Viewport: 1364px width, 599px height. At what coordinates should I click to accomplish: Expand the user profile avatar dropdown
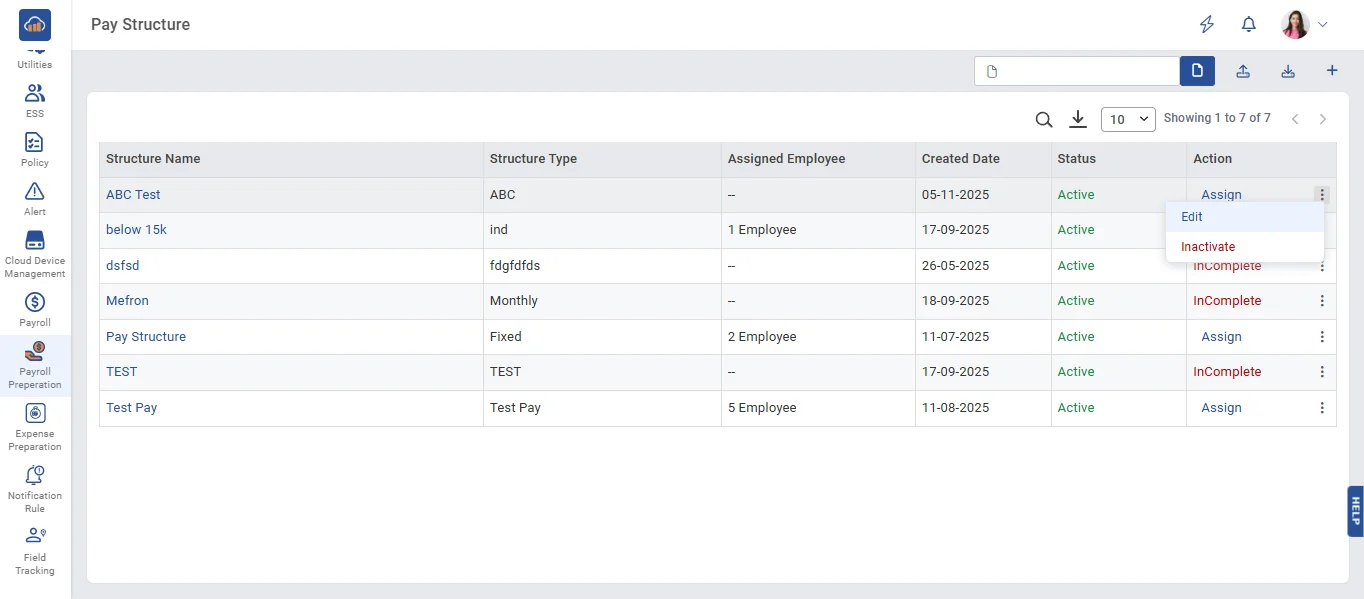click(x=1305, y=25)
